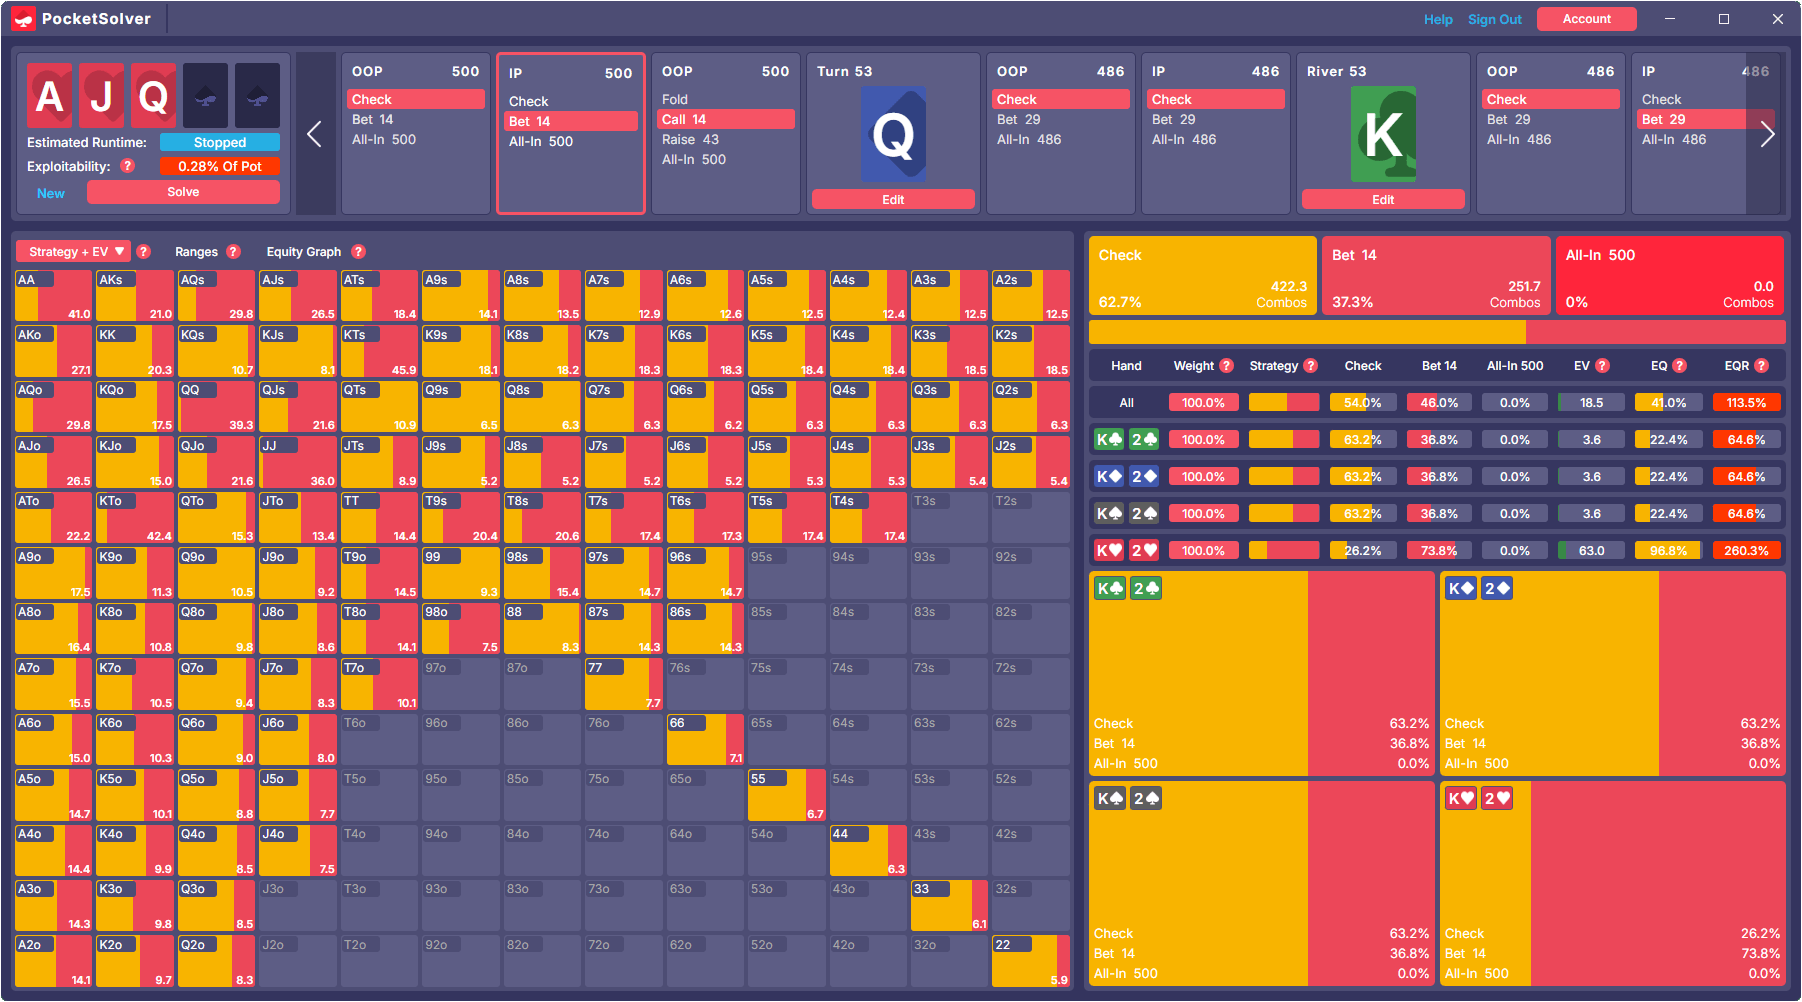Activate the Check action in OOP 486 node
This screenshot has width=1802, height=1002.
(x=1060, y=99)
